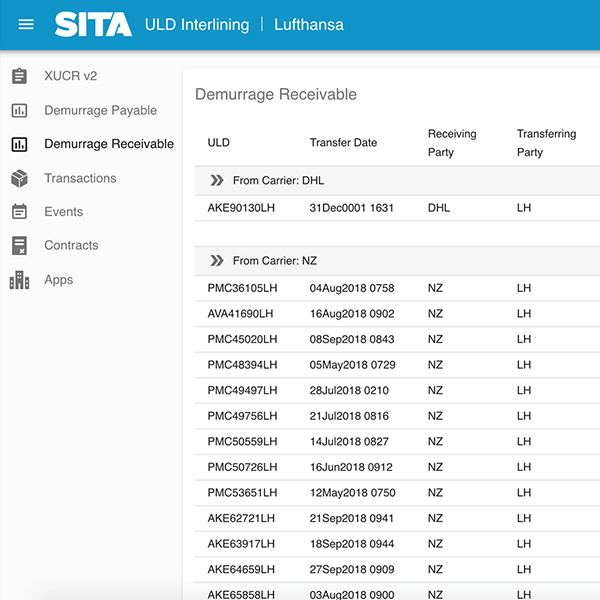Screen dimensions: 600x600
Task: Select ULD PMC50726LH
Action: [x=242, y=467]
